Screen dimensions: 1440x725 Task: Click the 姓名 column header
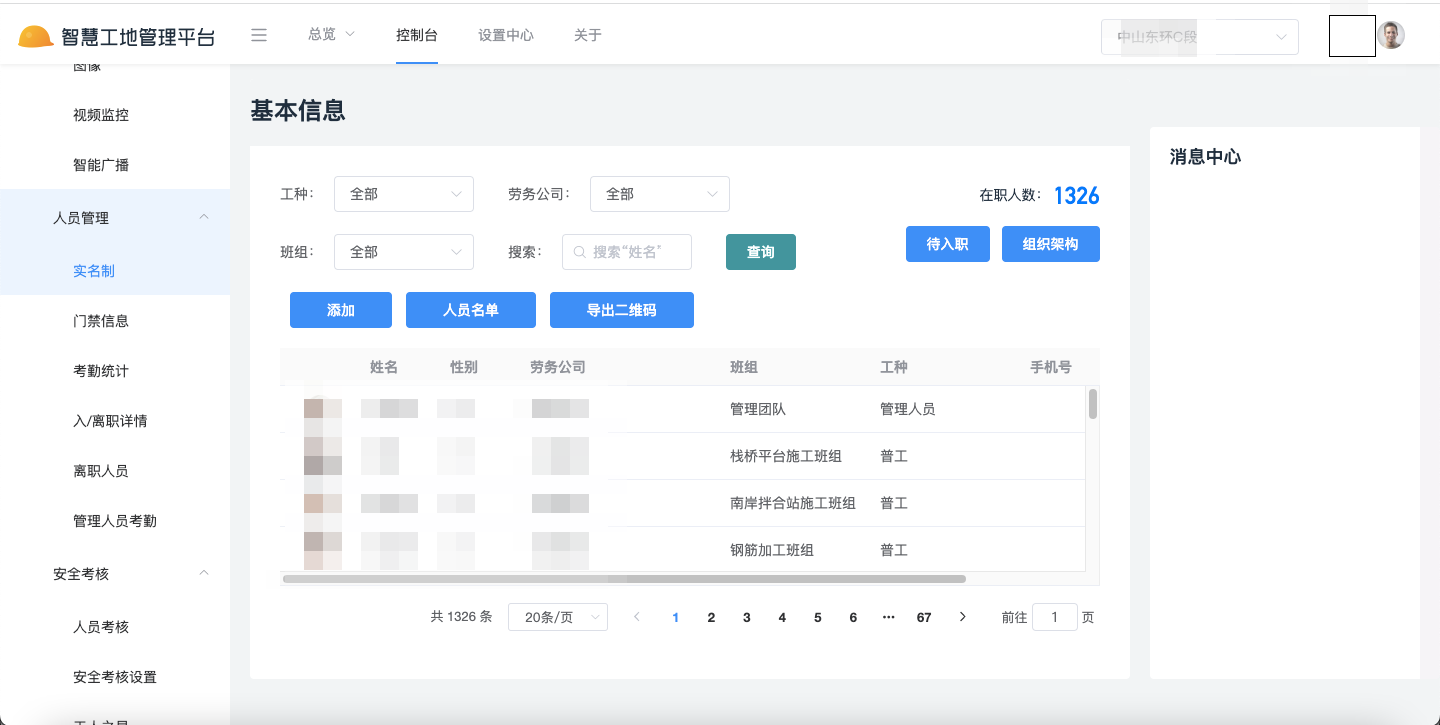click(384, 367)
